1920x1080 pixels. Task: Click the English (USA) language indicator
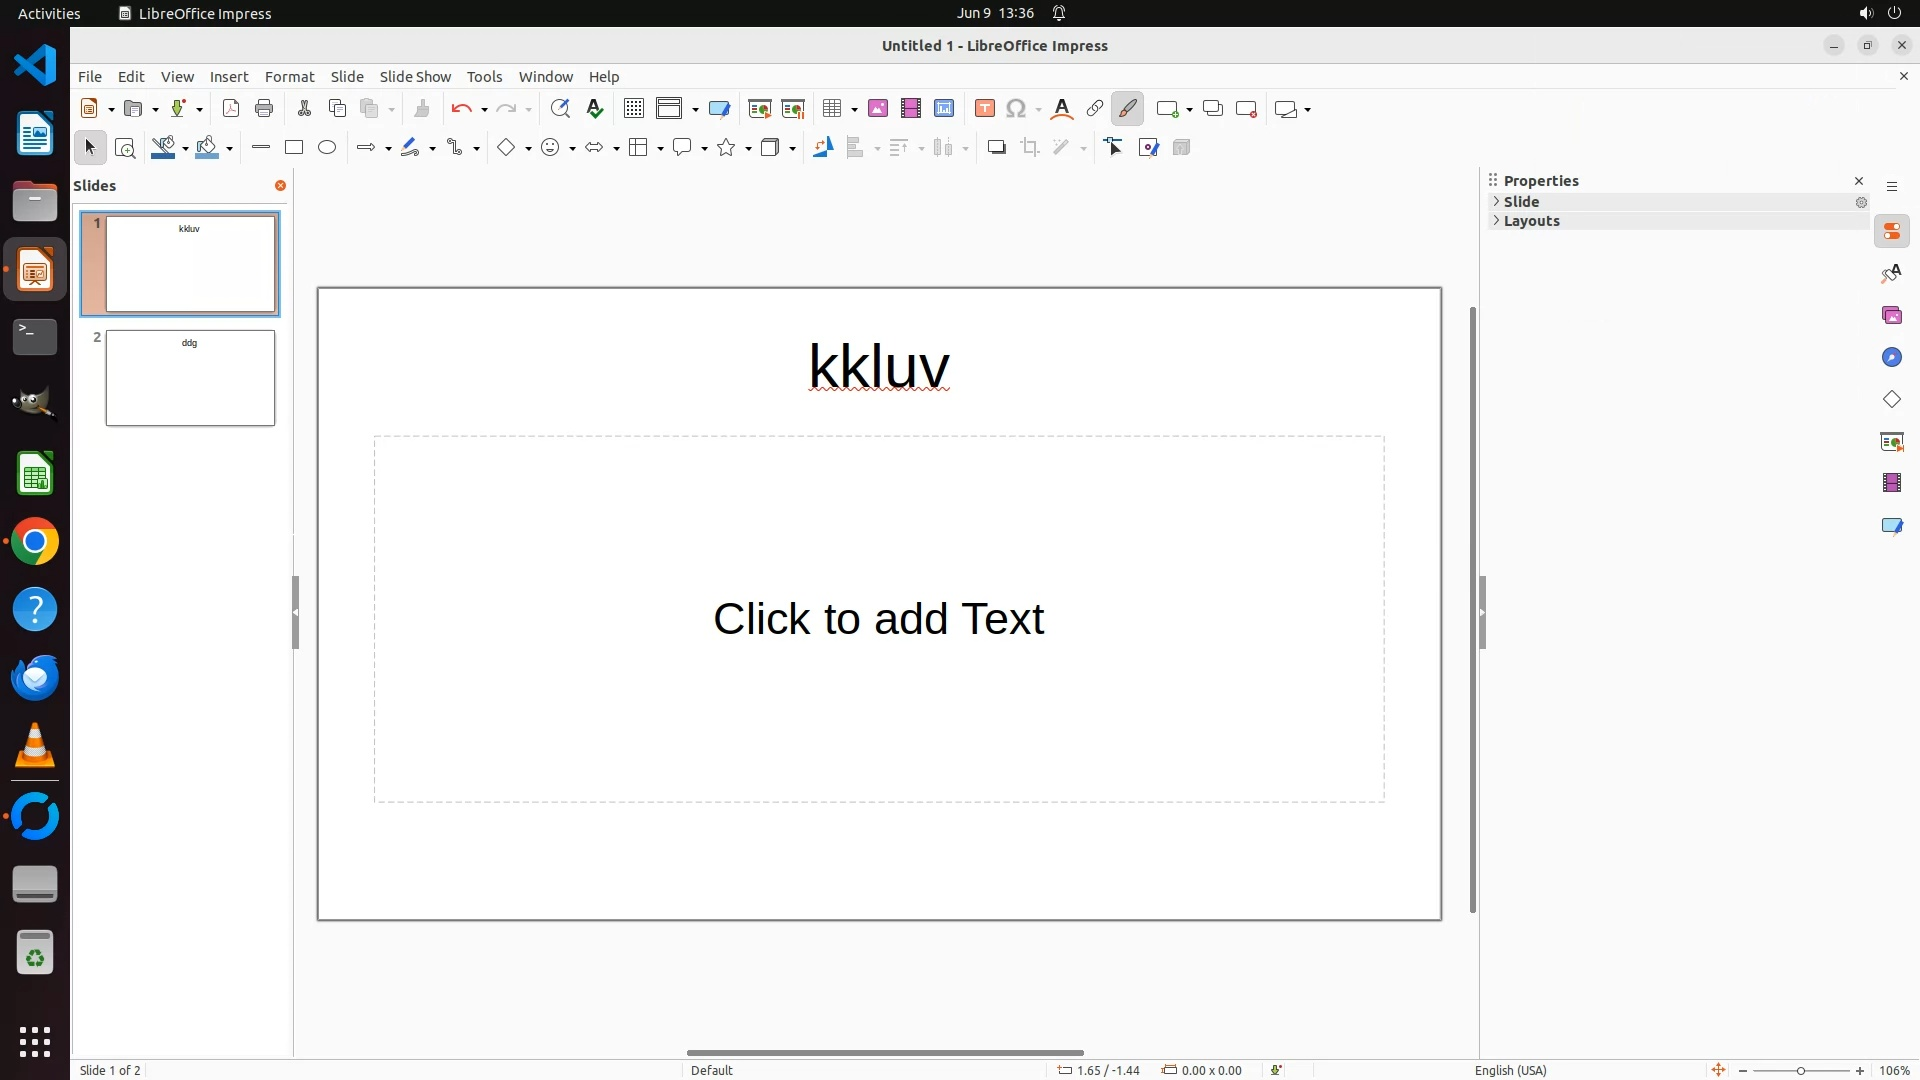coord(1510,1070)
